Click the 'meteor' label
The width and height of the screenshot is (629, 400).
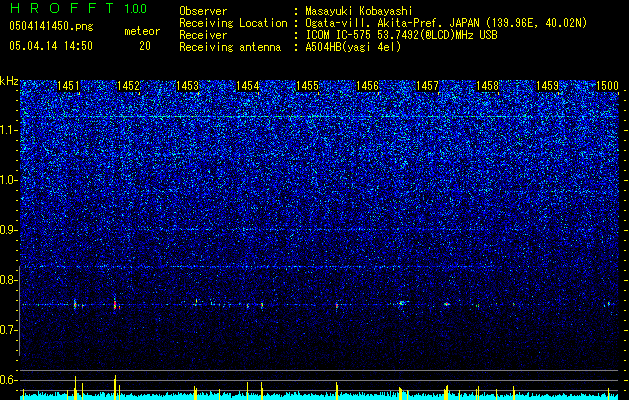pos(142,31)
